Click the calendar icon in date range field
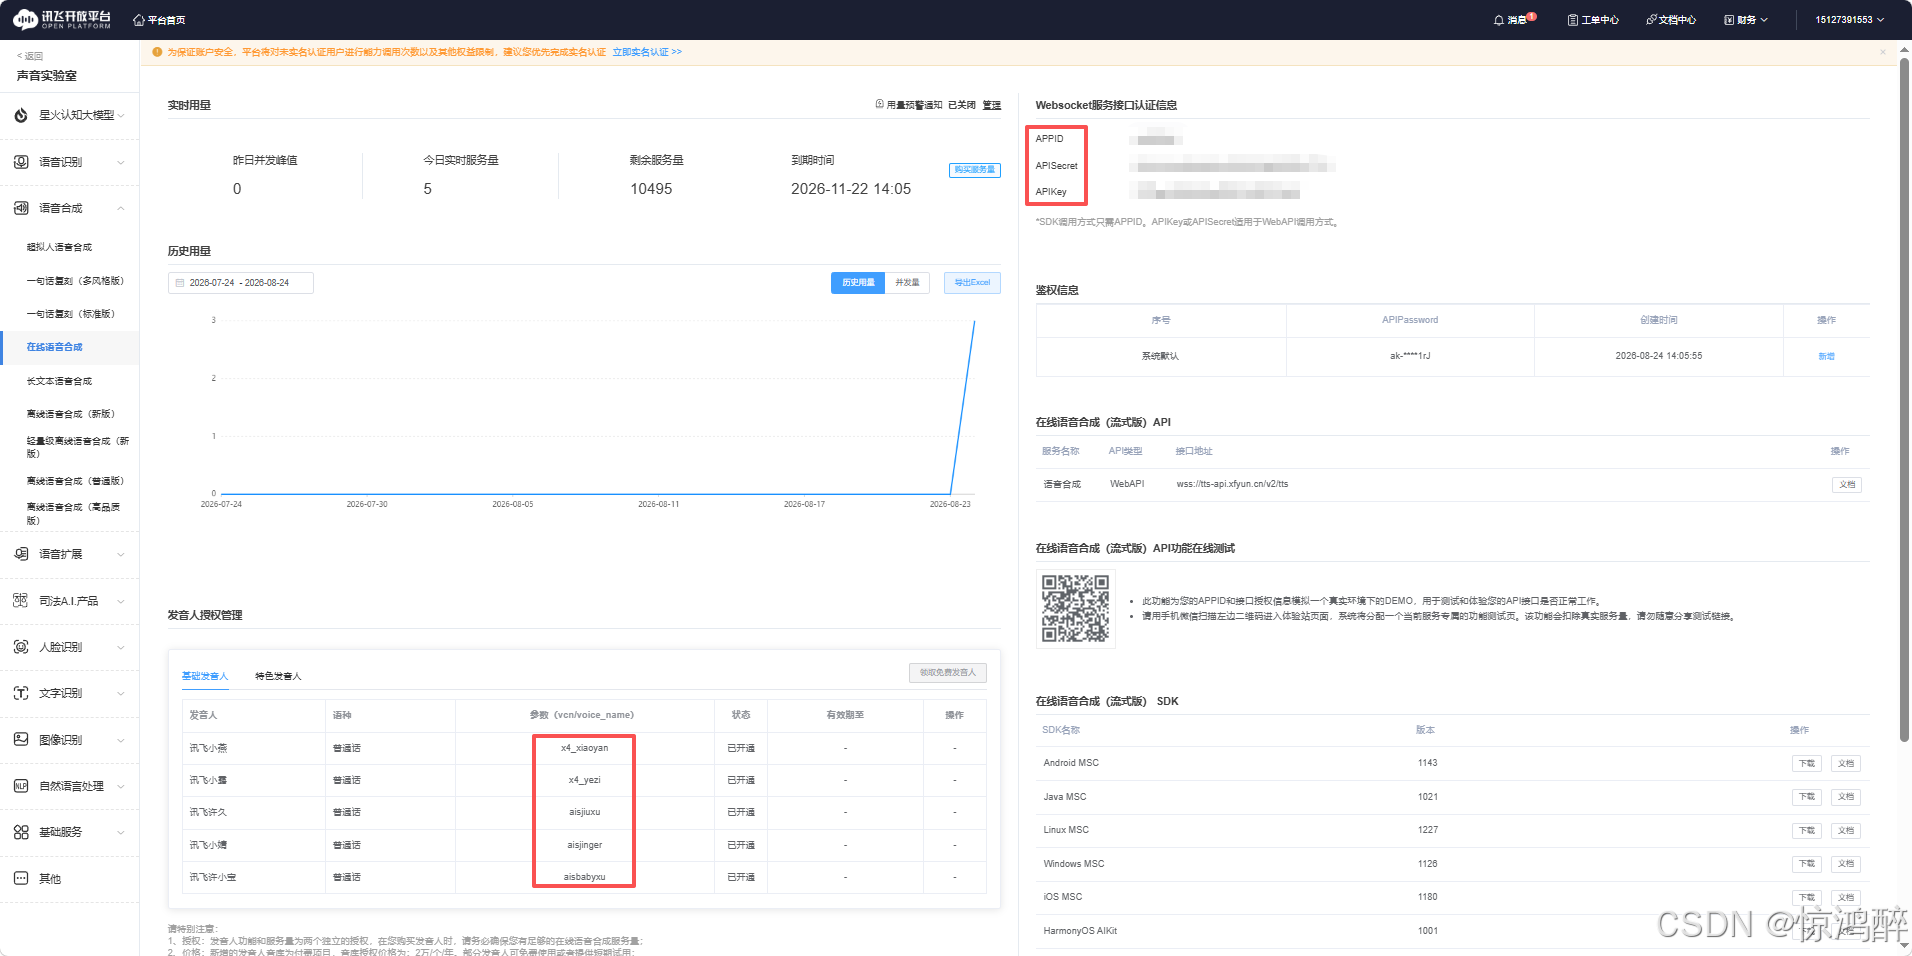Screen dimensions: 1912x956 [x=180, y=283]
